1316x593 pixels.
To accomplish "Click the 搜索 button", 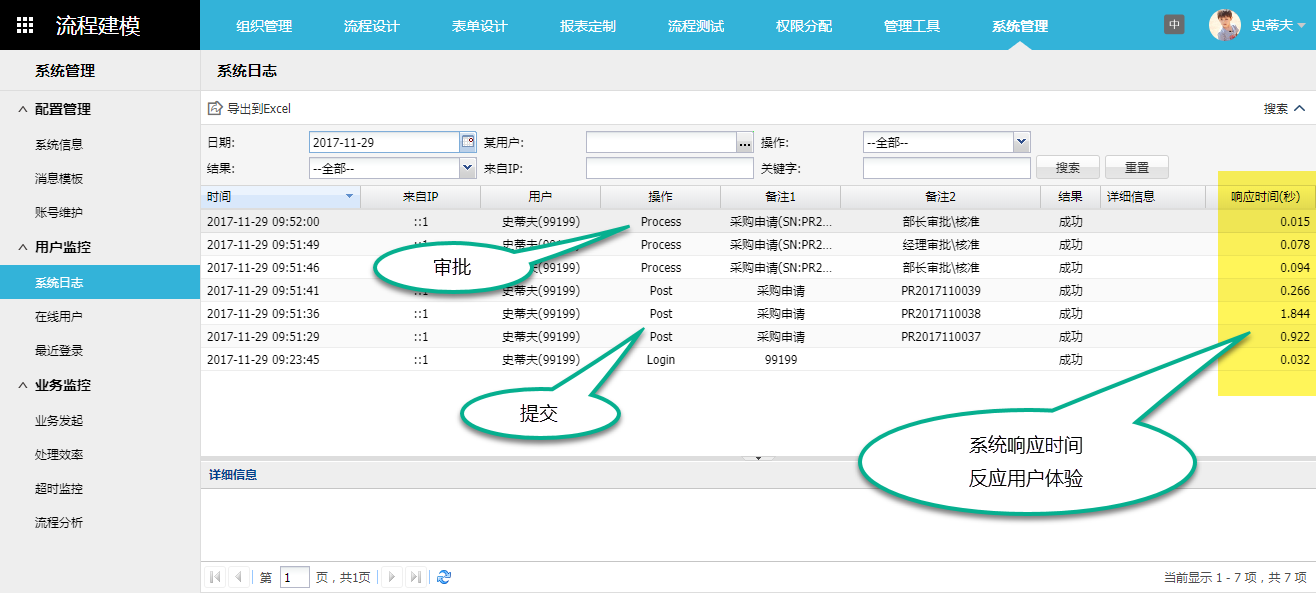I will pyautogui.click(x=1067, y=168).
